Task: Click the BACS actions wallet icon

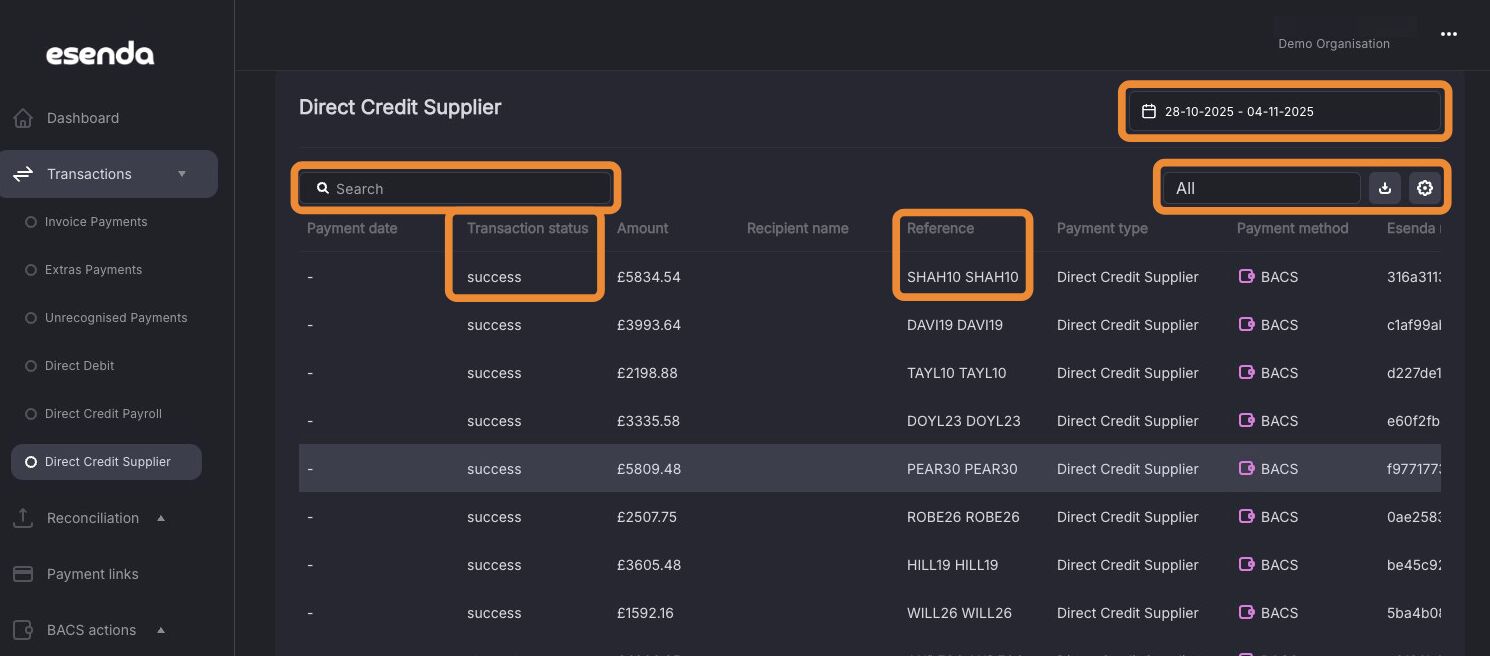Action: click(x=23, y=630)
